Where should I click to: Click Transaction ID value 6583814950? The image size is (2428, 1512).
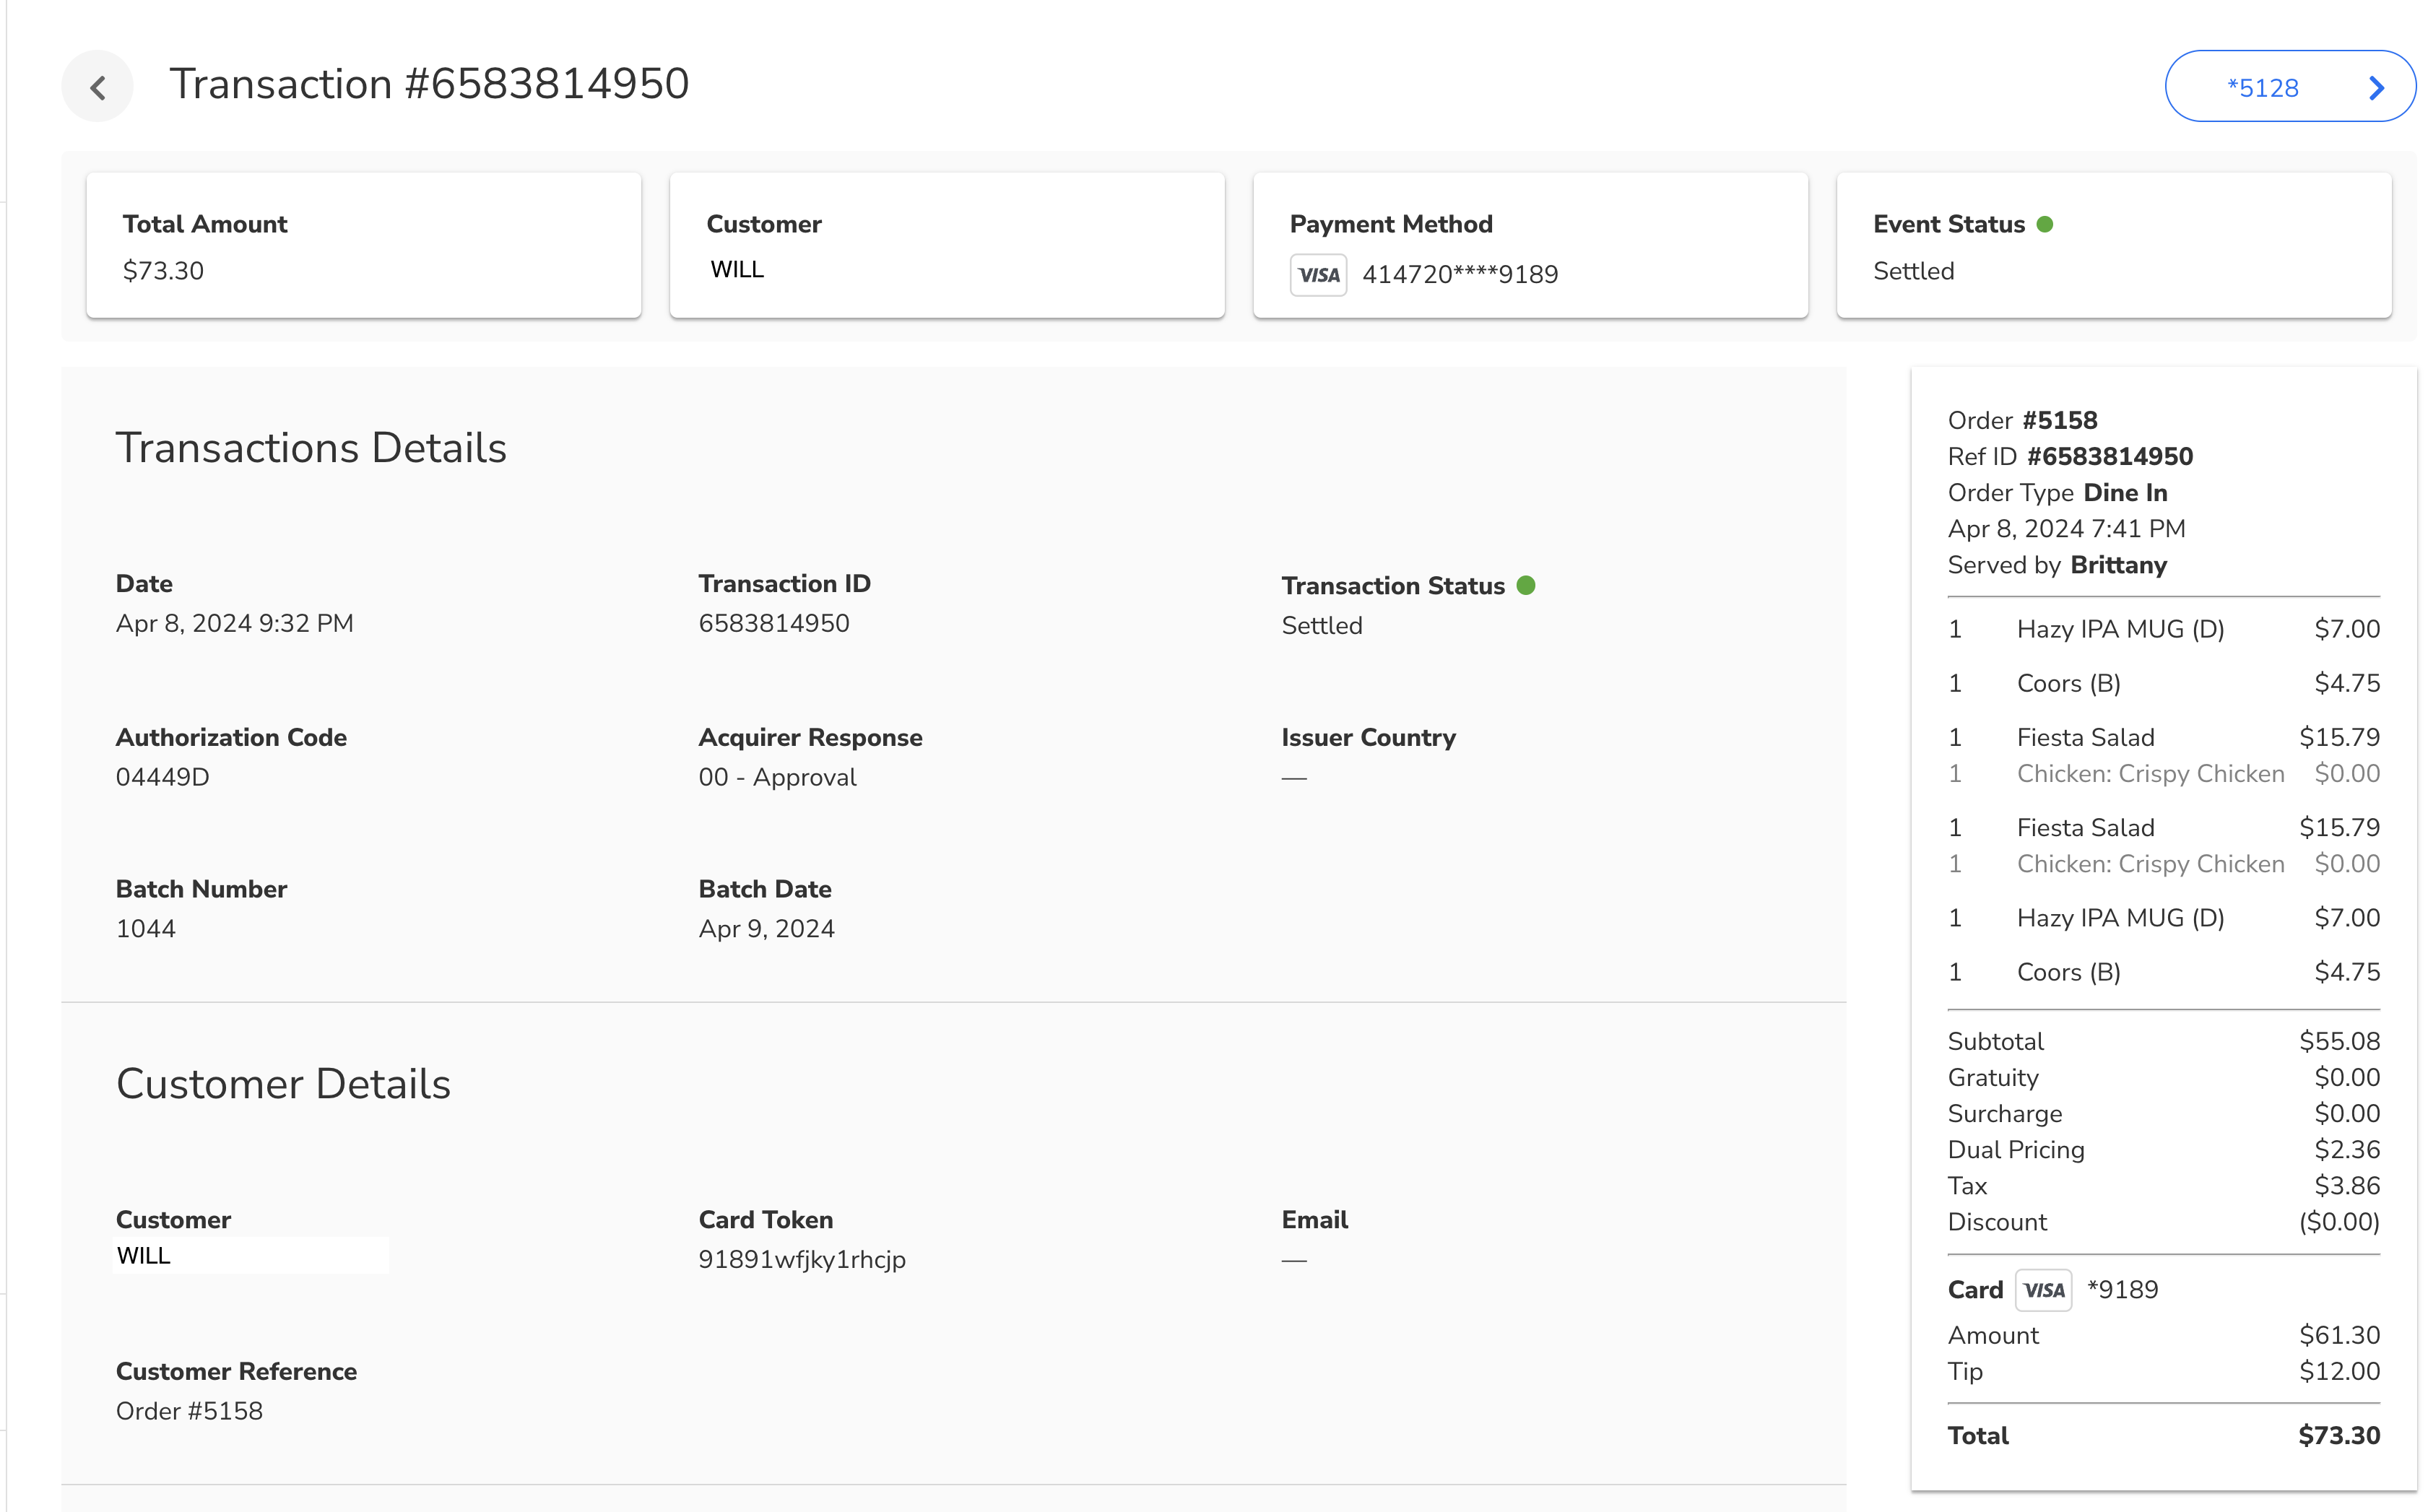[774, 624]
